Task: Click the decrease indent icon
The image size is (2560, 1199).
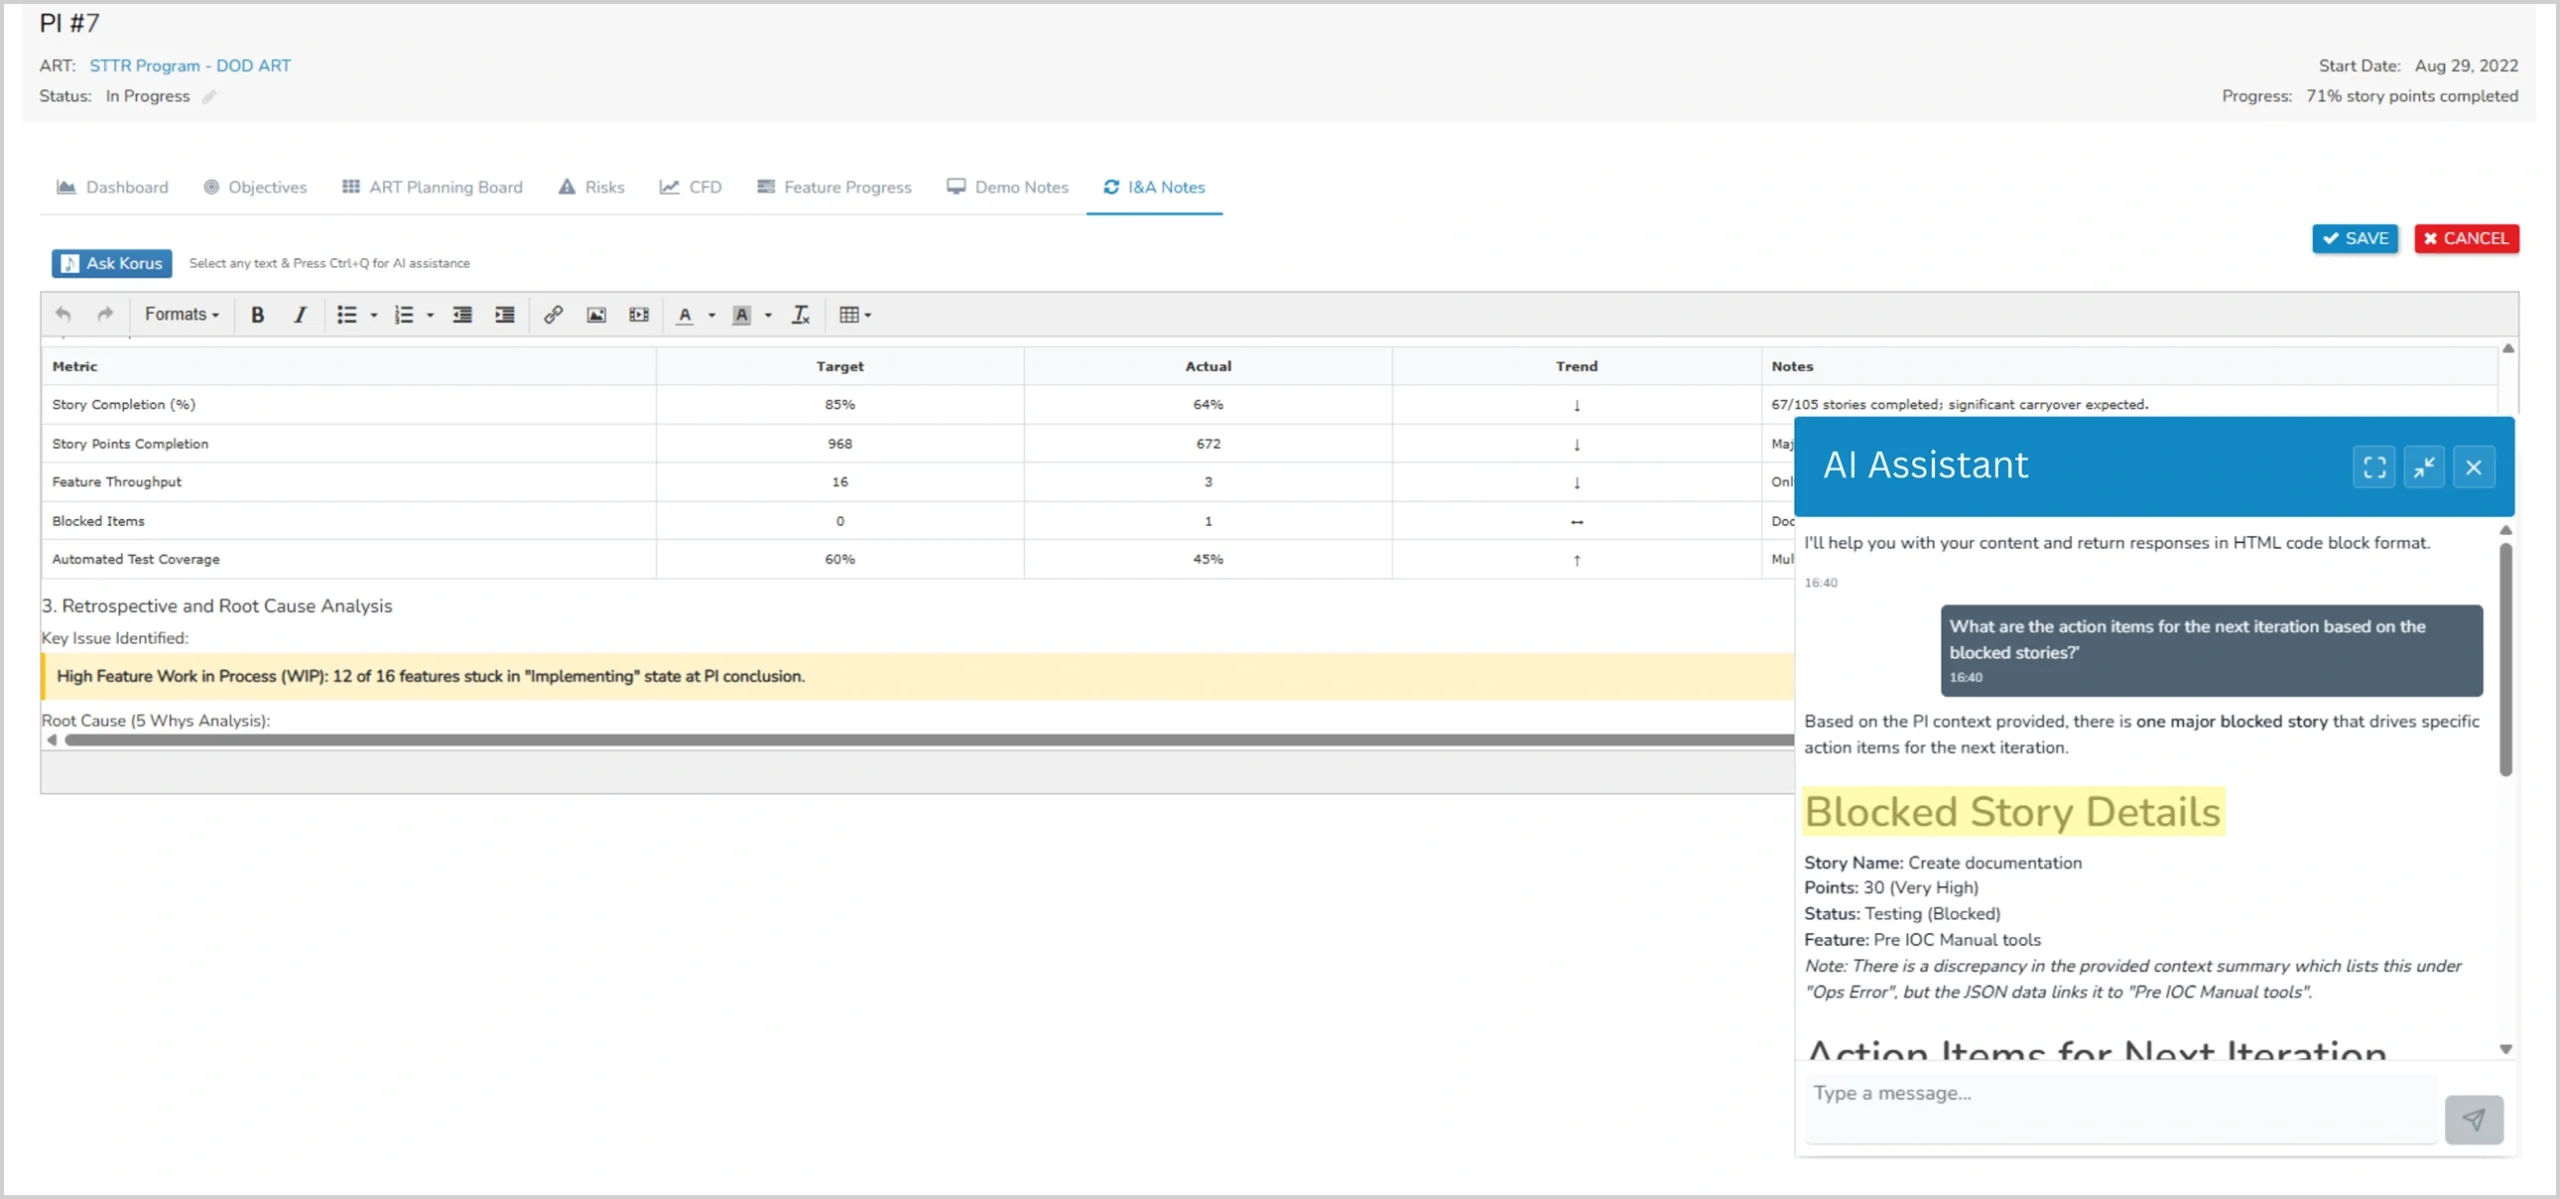Action: point(462,315)
